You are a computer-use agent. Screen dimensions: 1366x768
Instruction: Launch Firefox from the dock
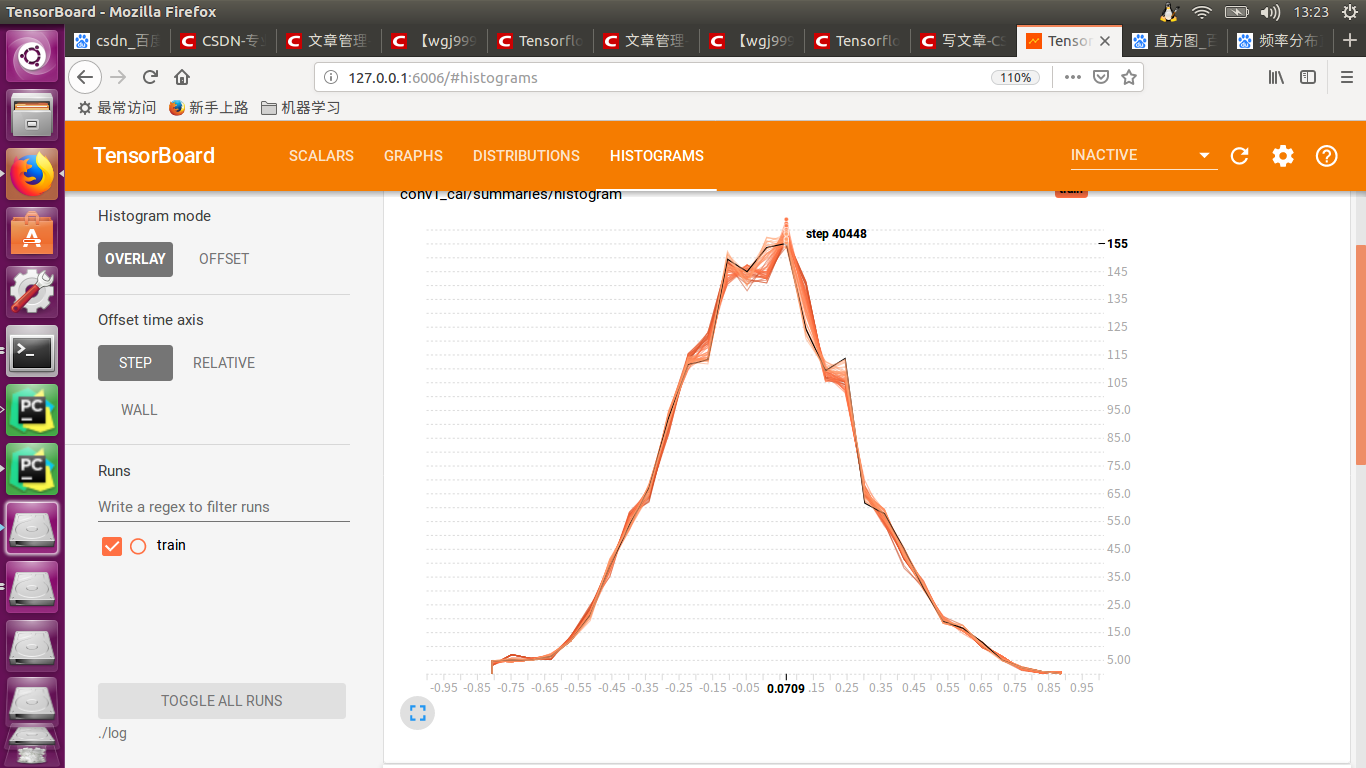tap(32, 172)
